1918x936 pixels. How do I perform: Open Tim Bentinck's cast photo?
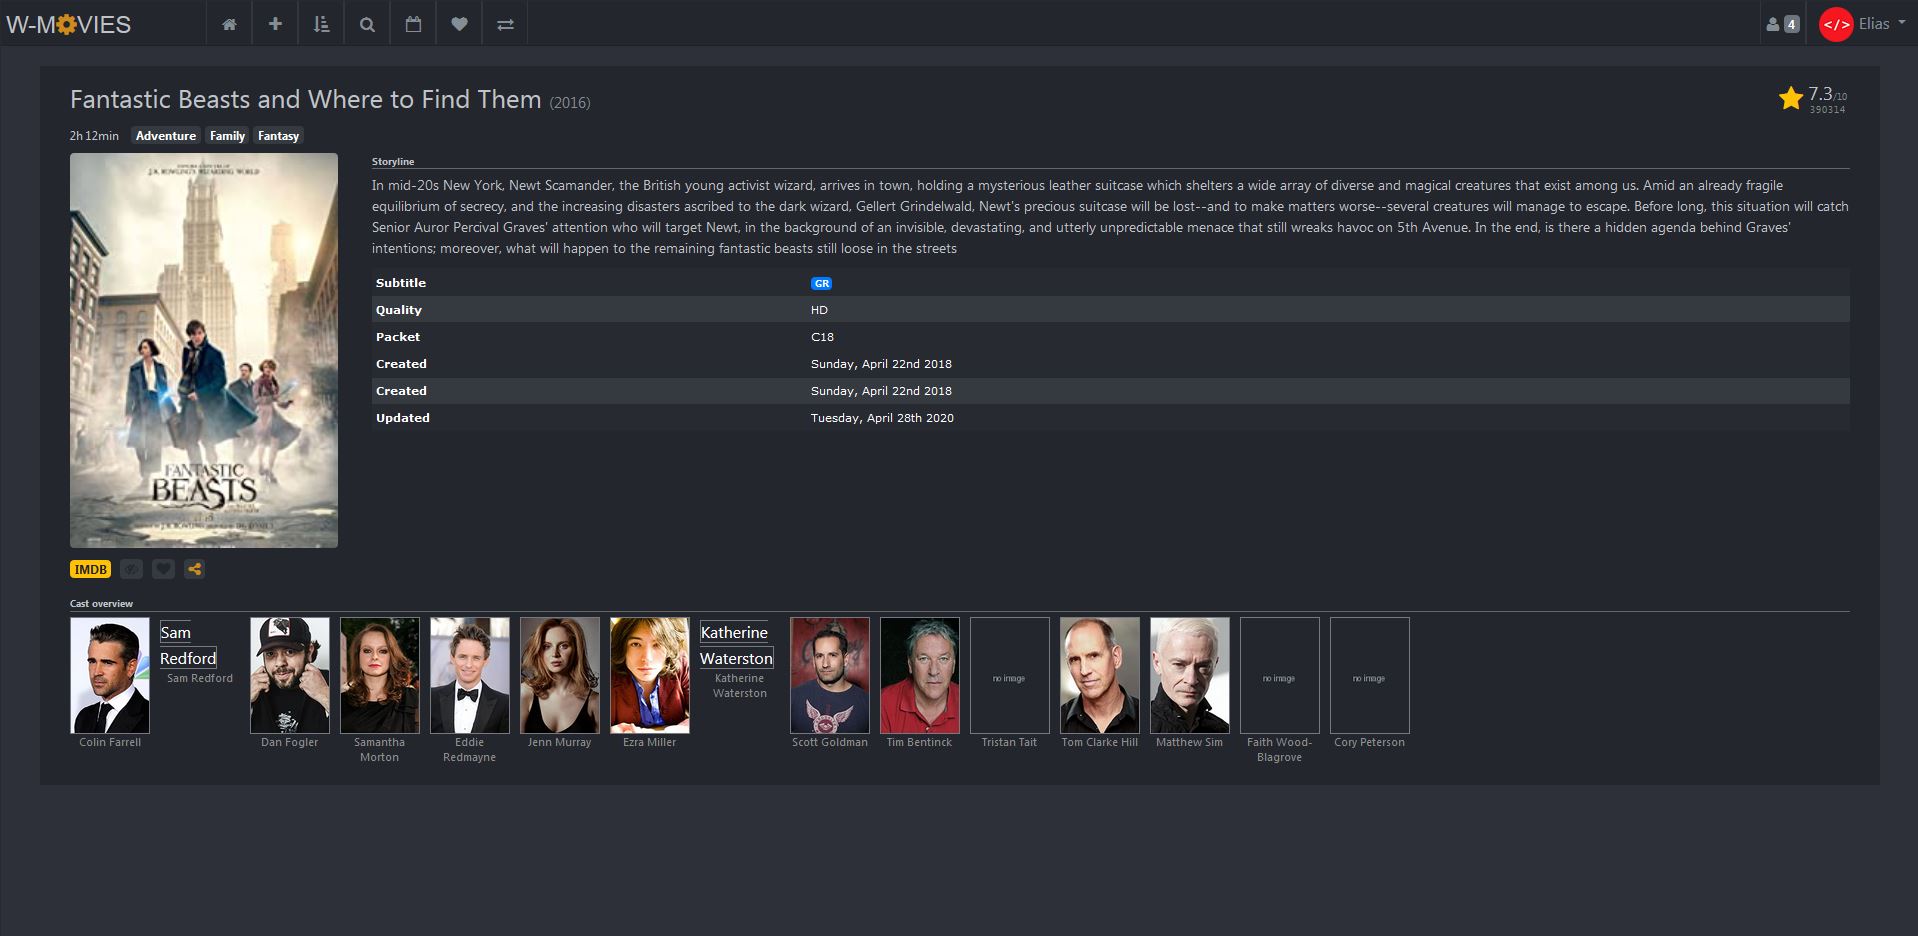[920, 675]
